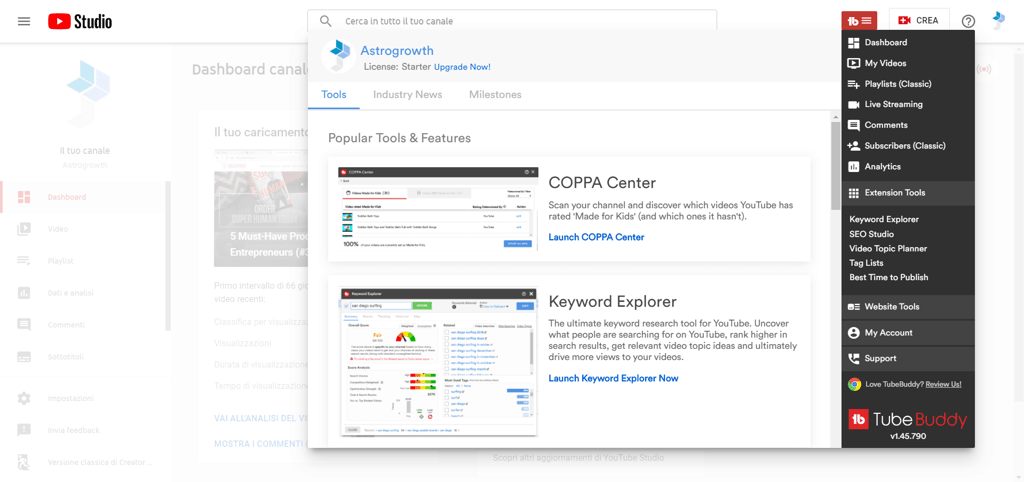Select Best Time to Publish entry
Screen dimensions: 1024x482
888,277
